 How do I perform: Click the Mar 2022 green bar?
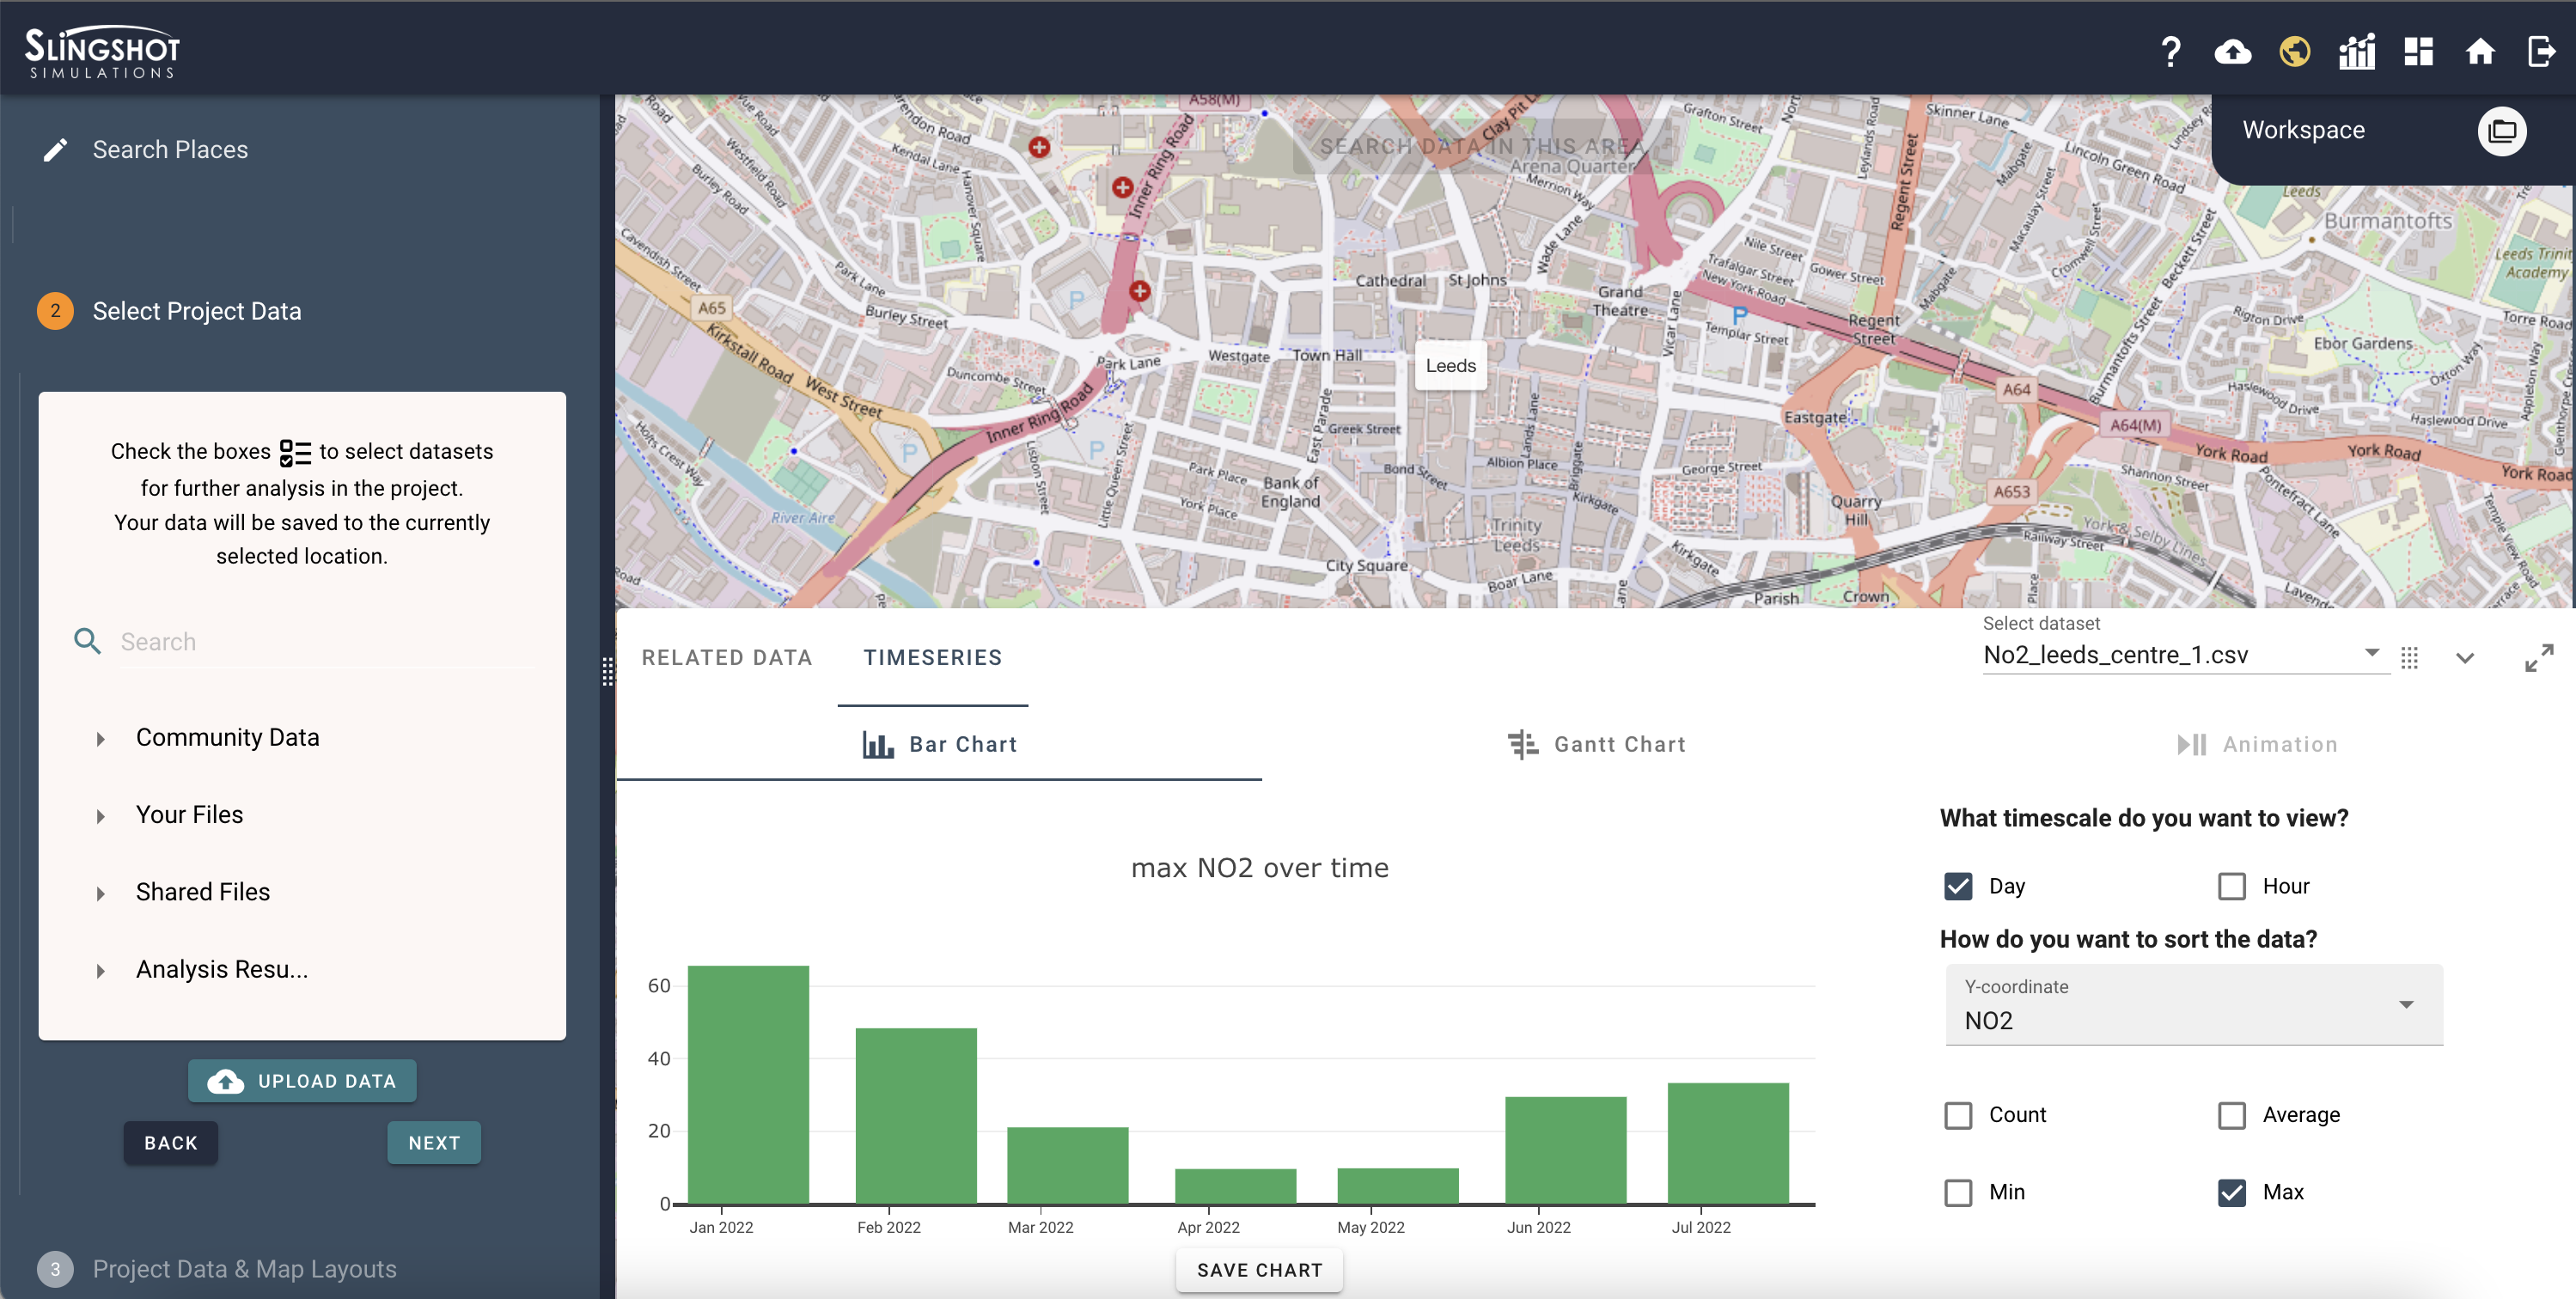tap(1068, 1165)
